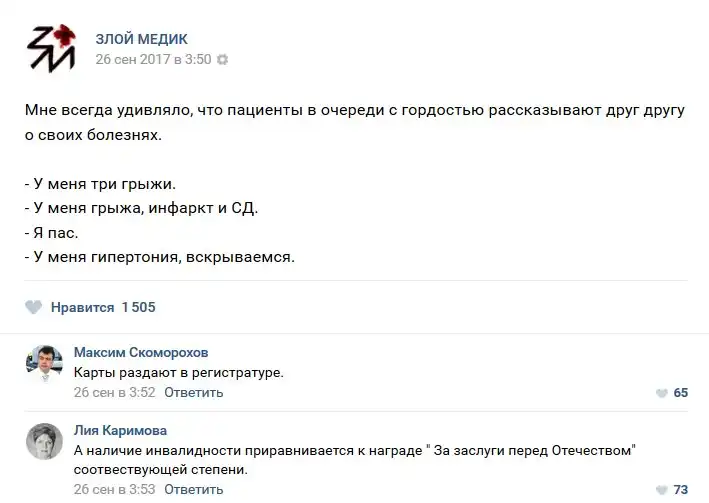Click the gear icon beside post date
Screen dimensions: 709x503
point(223,59)
